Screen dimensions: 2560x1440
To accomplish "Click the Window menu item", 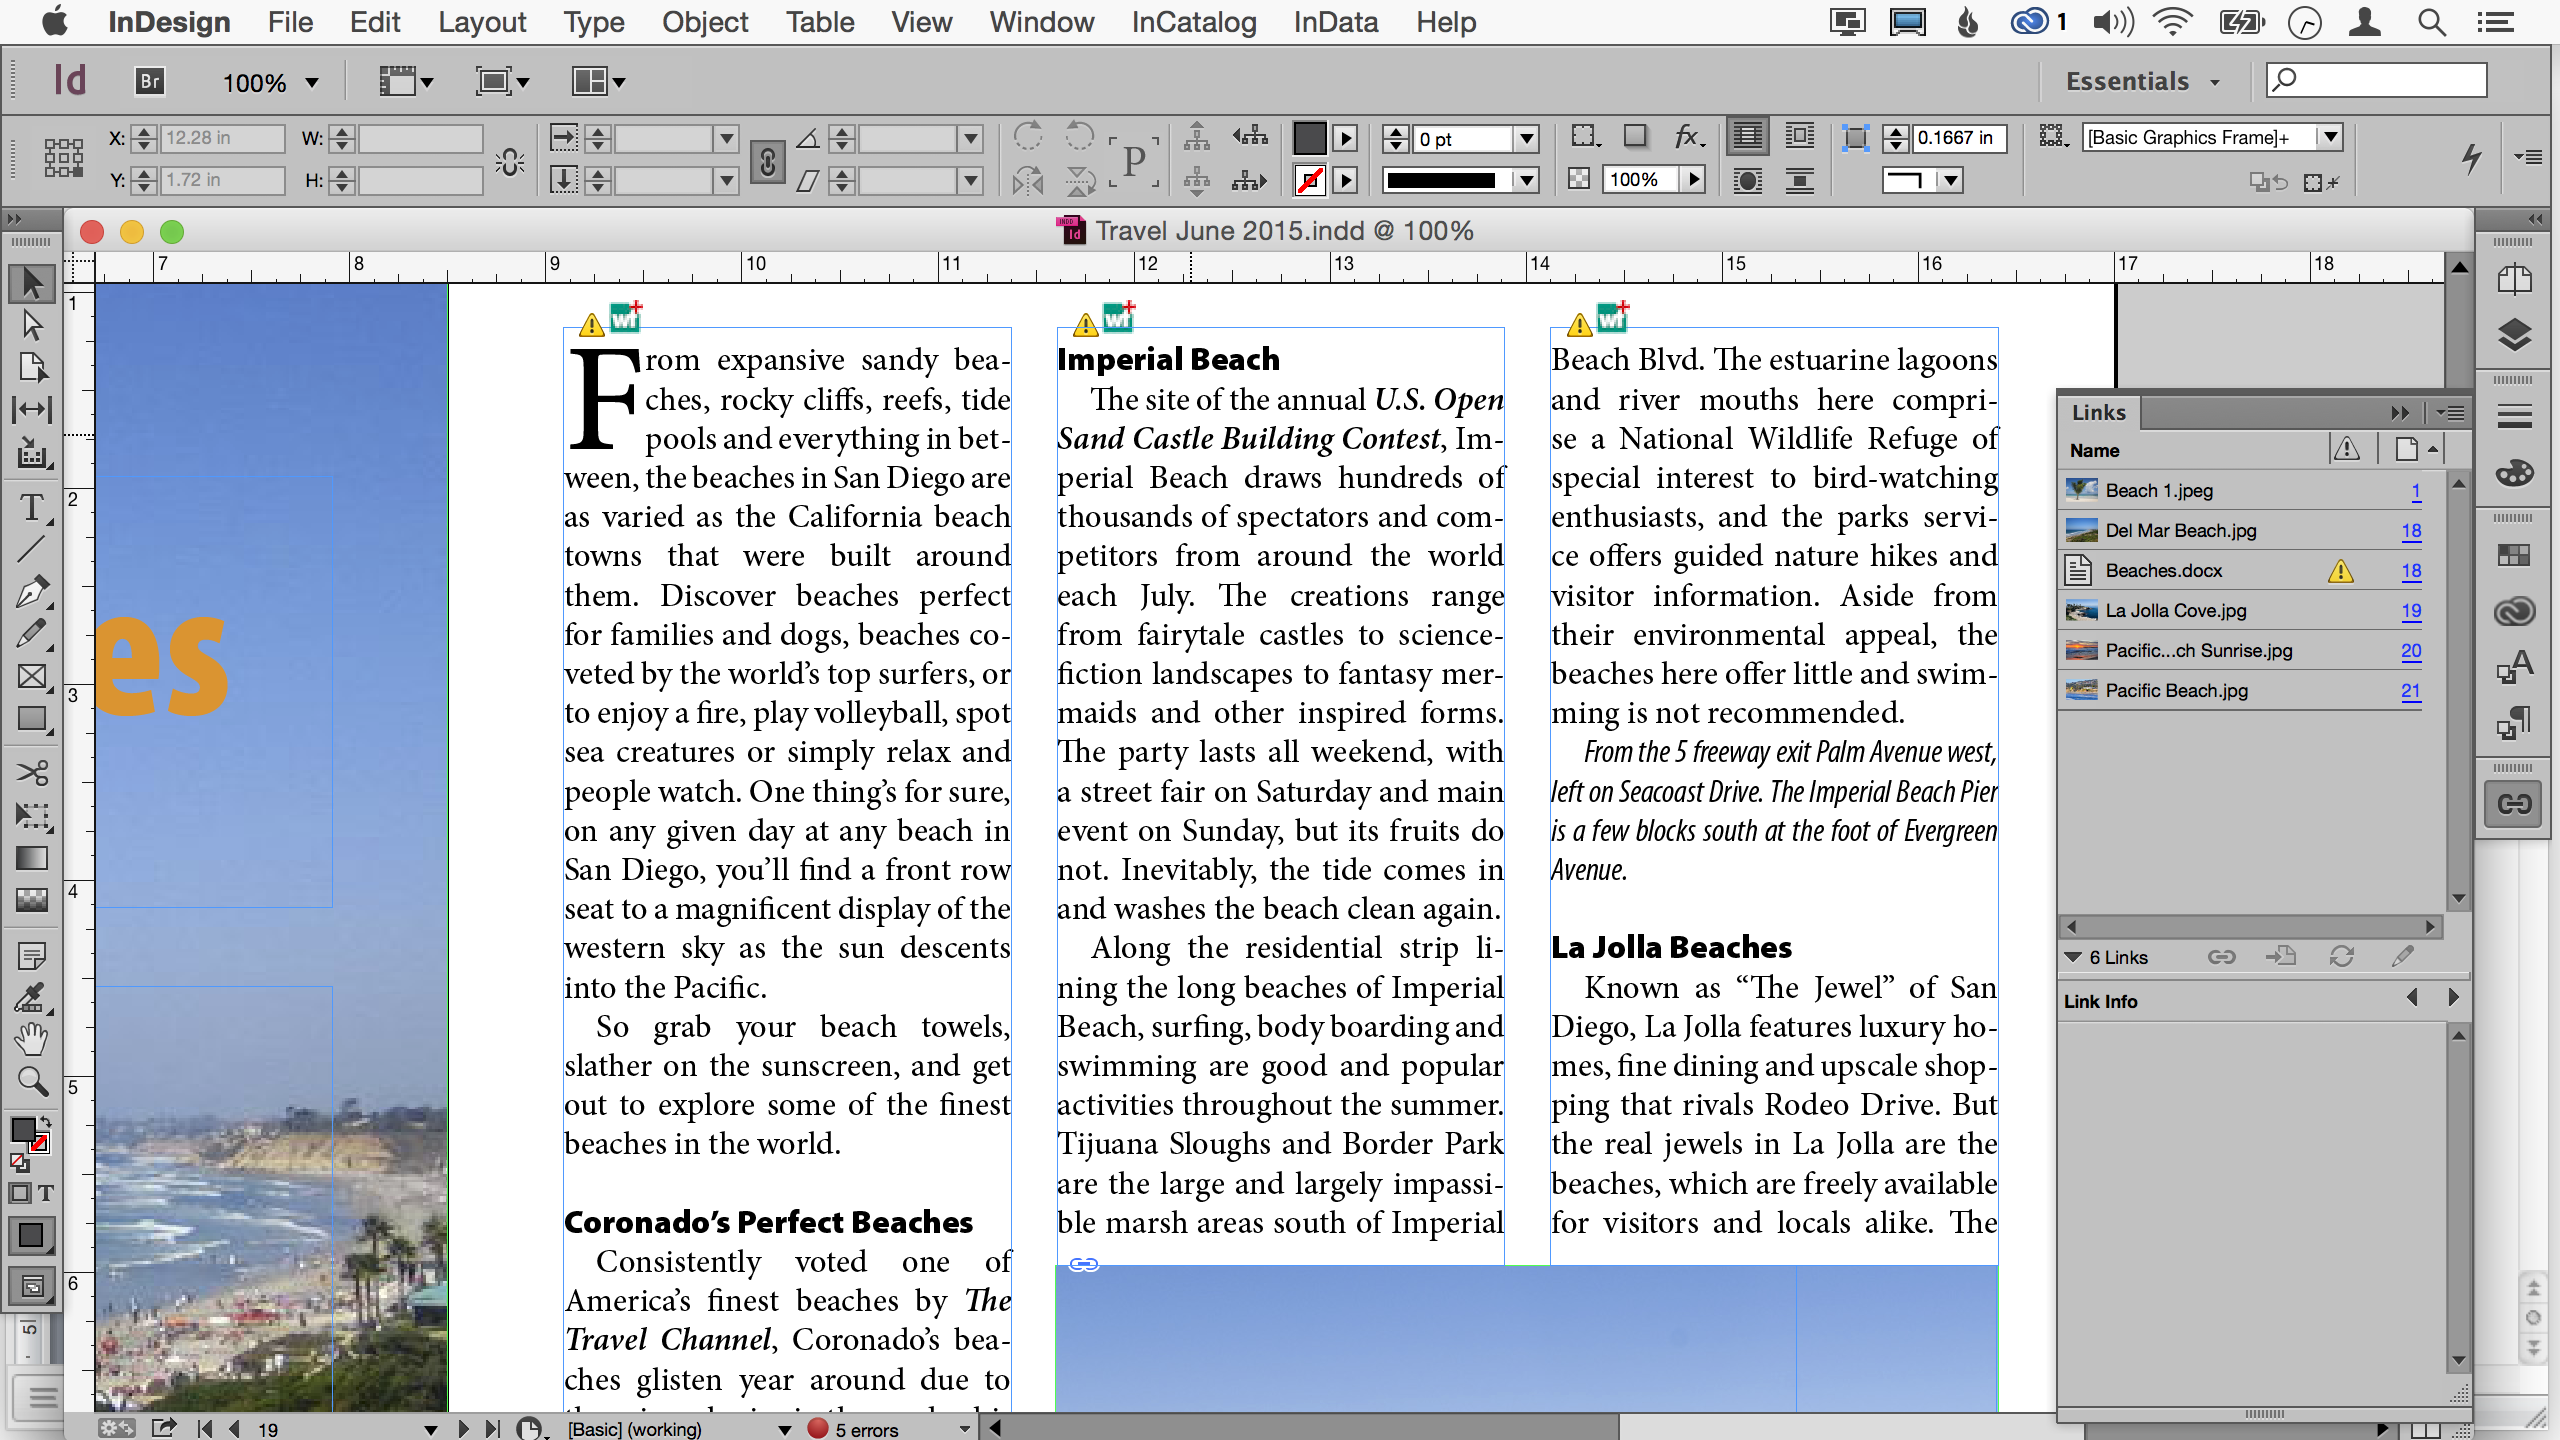I will click(x=1037, y=21).
